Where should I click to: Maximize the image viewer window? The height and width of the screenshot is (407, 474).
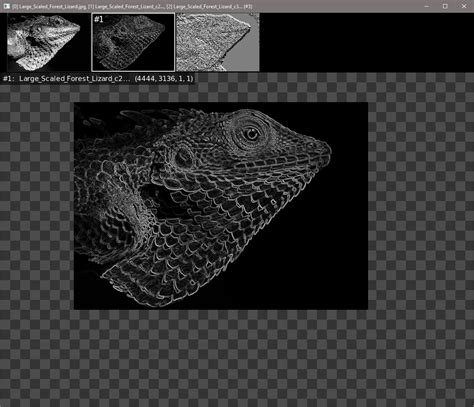(445, 6)
